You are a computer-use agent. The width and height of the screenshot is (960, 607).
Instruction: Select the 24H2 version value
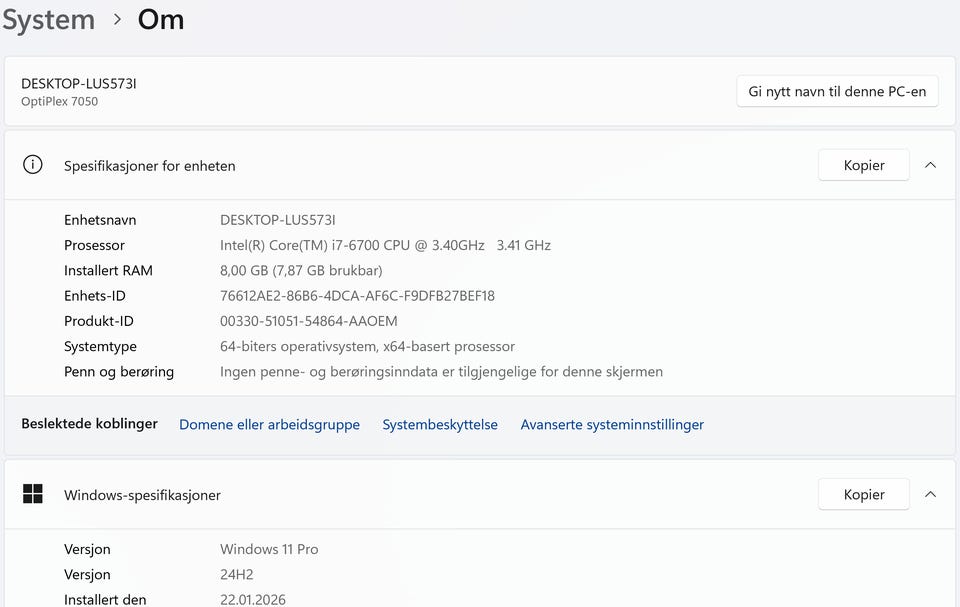point(236,575)
